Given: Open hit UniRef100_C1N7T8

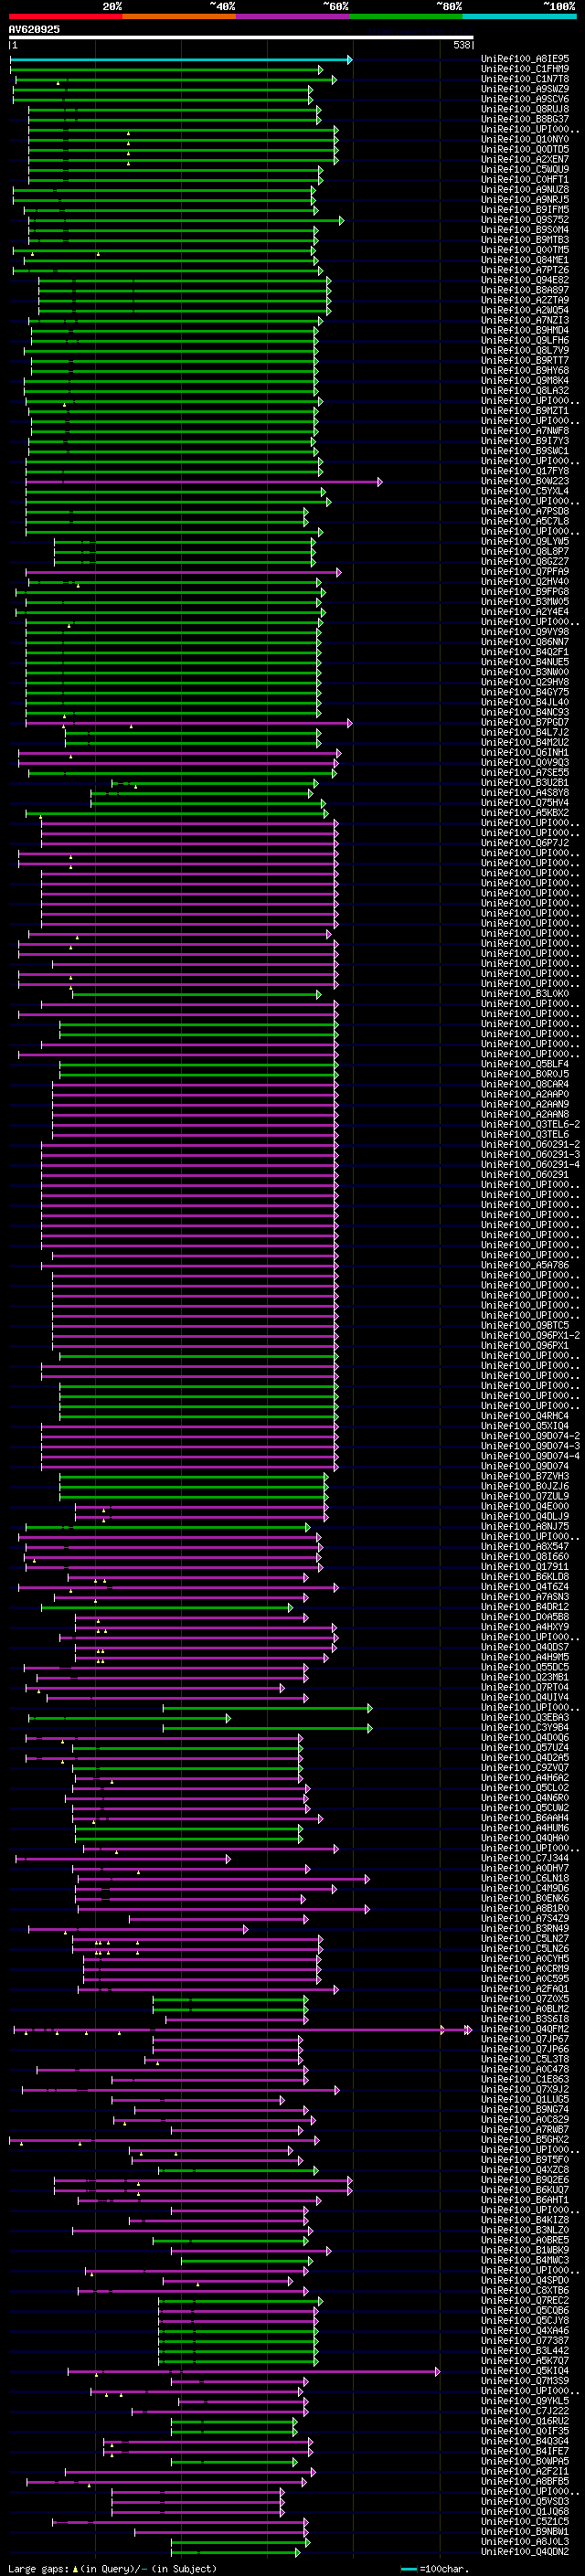Looking at the screenshot, I should pos(525,79).
